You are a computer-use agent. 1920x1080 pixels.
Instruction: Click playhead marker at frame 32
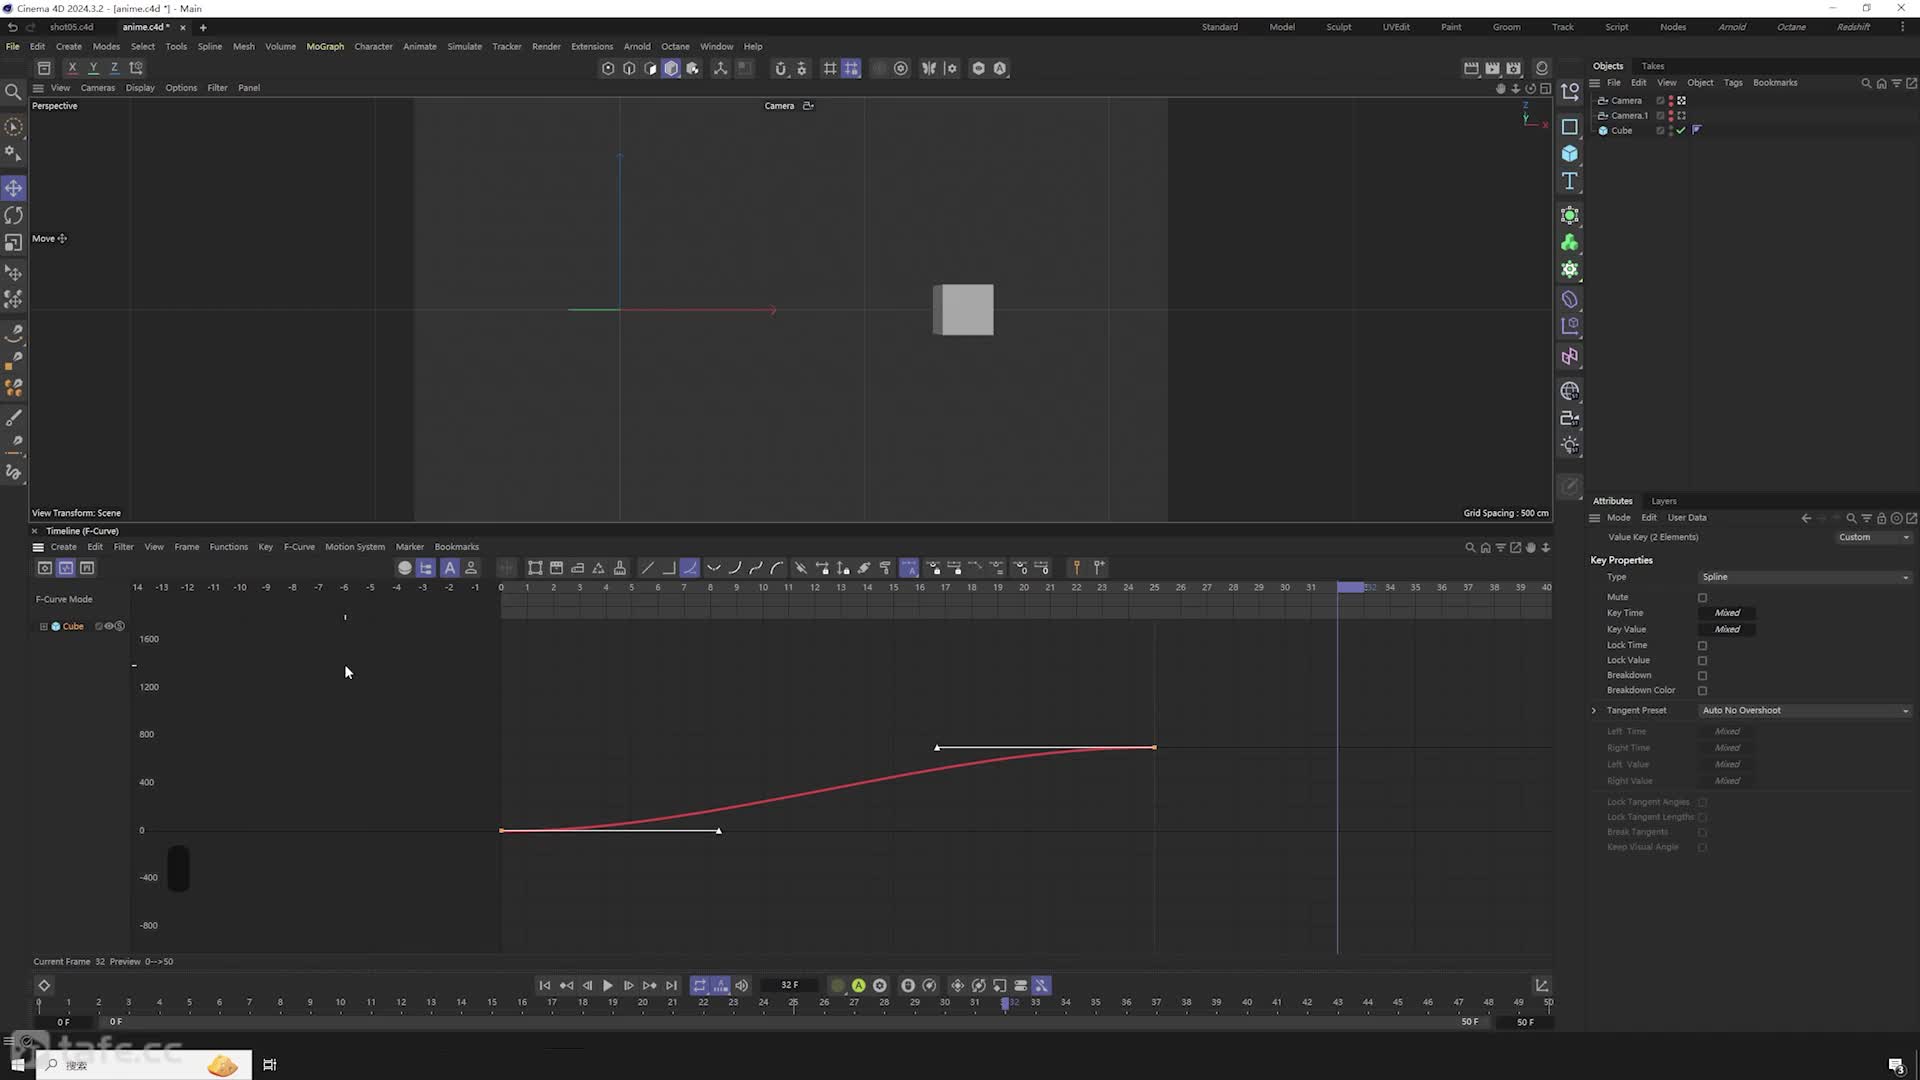click(x=1351, y=587)
